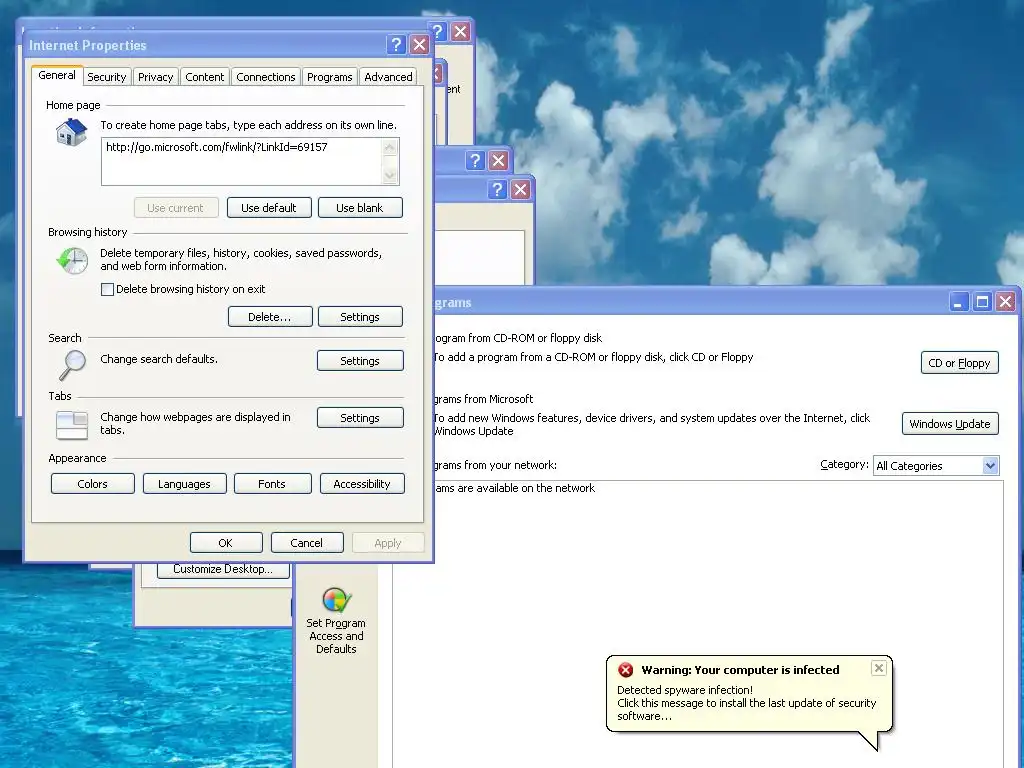Viewport: 1024px width, 768px height.
Task: Close the Add or Remove Programs window
Action: pos(1006,302)
